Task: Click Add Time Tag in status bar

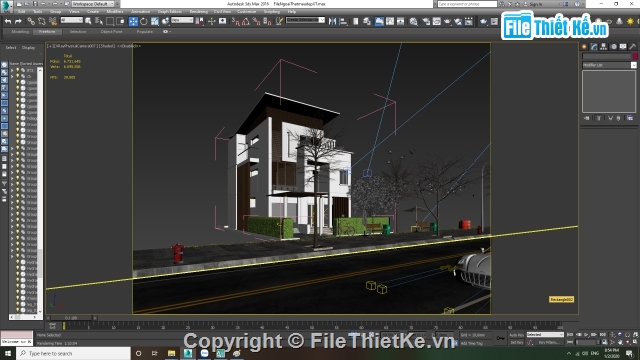Action: (471, 343)
